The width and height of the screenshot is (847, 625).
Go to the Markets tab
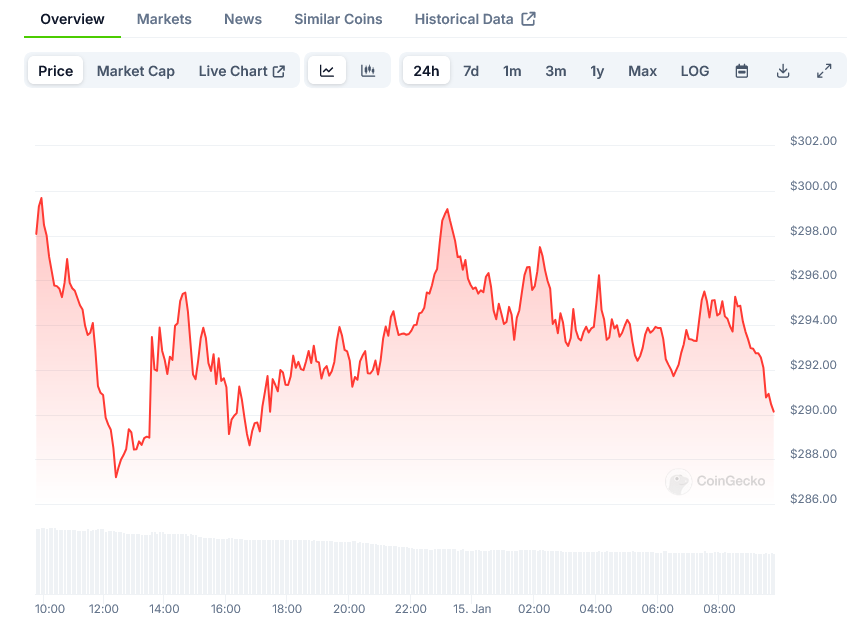coord(164,19)
